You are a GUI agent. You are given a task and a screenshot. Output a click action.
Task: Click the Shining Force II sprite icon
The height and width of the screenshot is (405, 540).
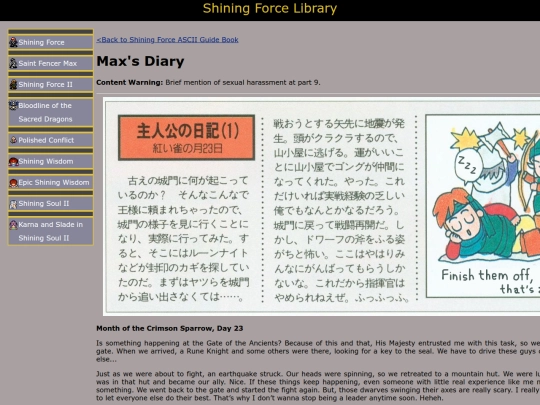(13, 84)
